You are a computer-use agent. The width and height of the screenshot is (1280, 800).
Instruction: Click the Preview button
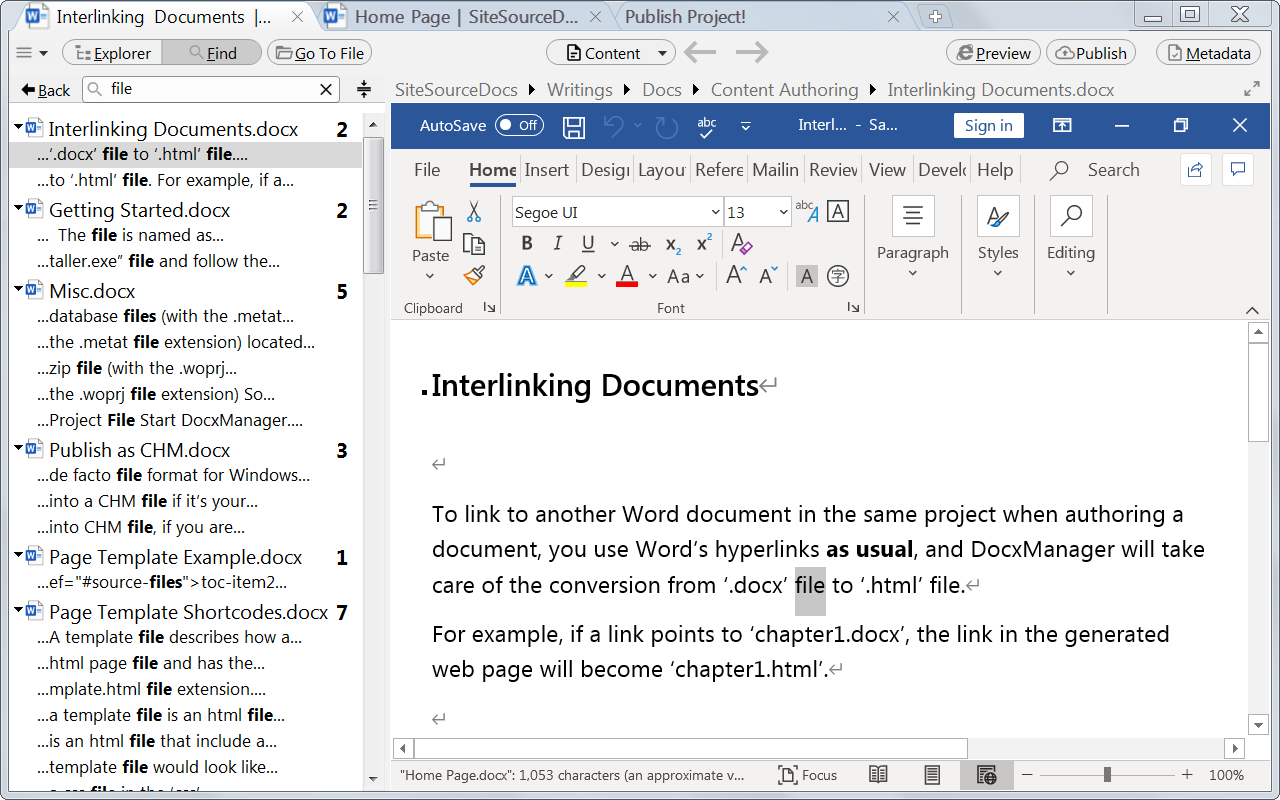click(x=993, y=53)
